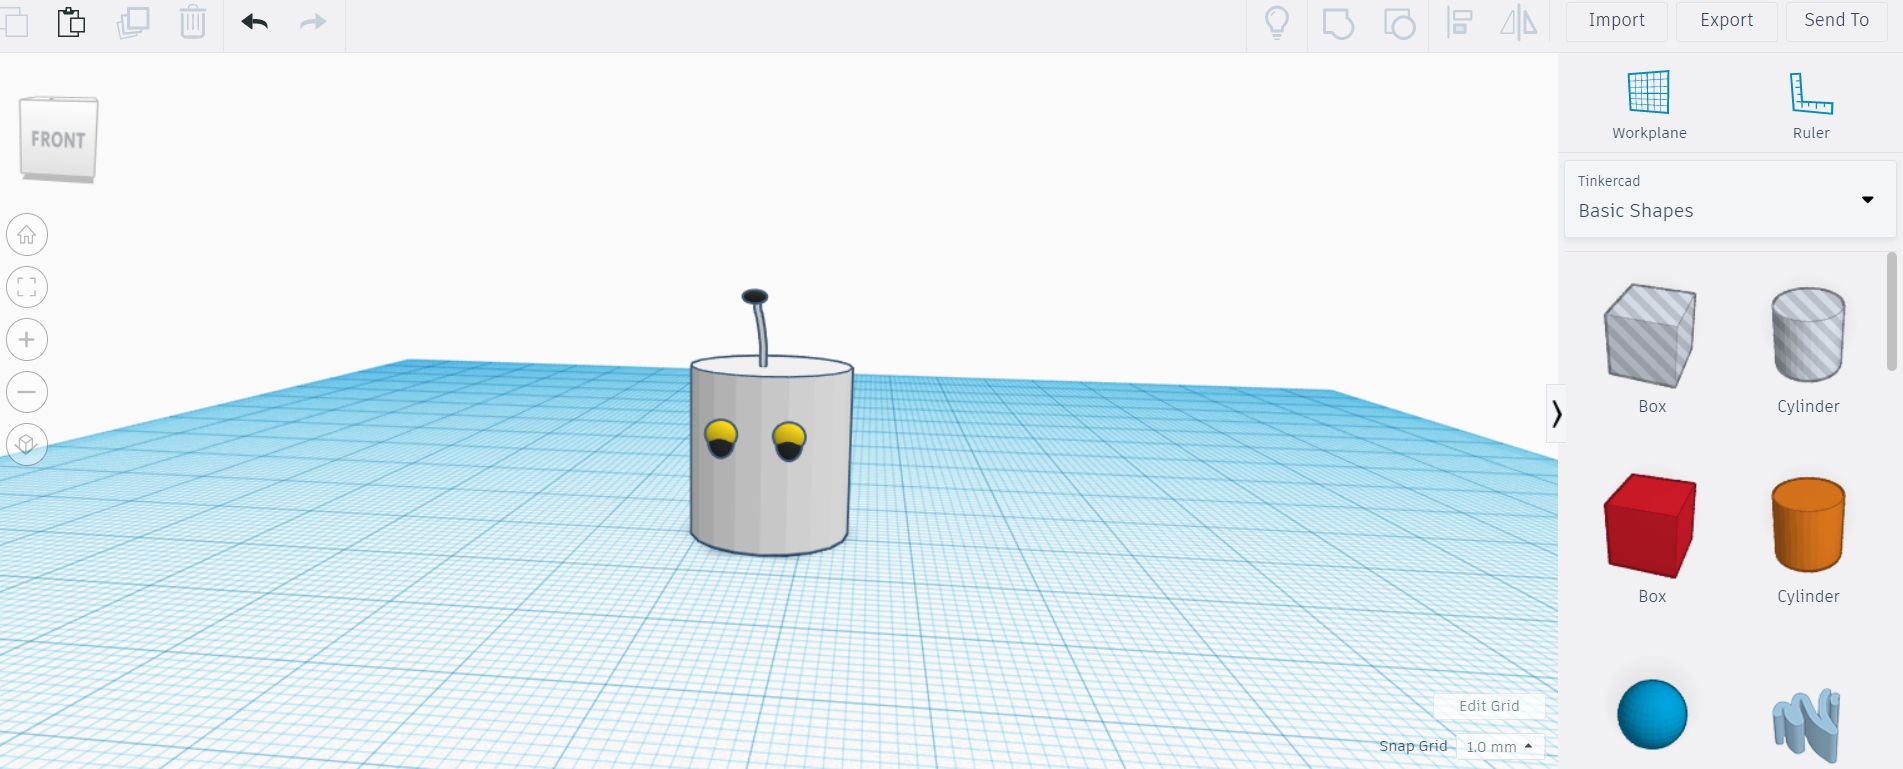
Task: Open the Basic Shapes library dropdown
Action: [x=1730, y=199]
